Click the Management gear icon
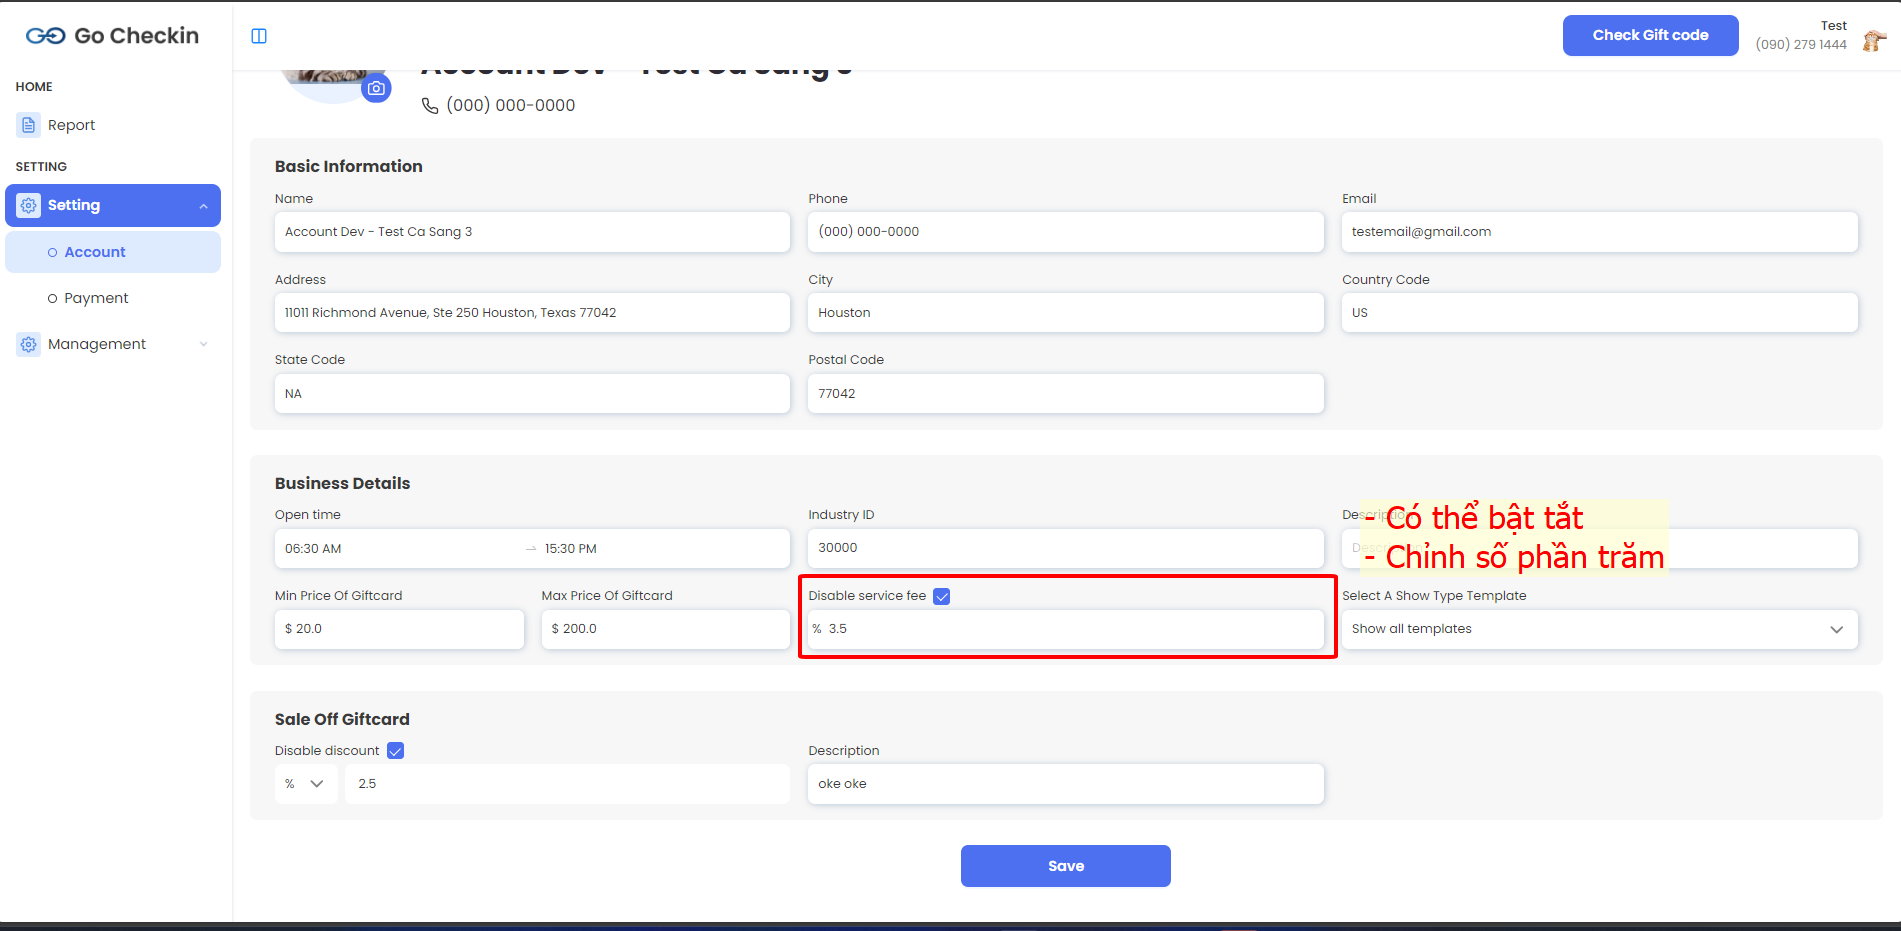1901x931 pixels. (x=29, y=344)
